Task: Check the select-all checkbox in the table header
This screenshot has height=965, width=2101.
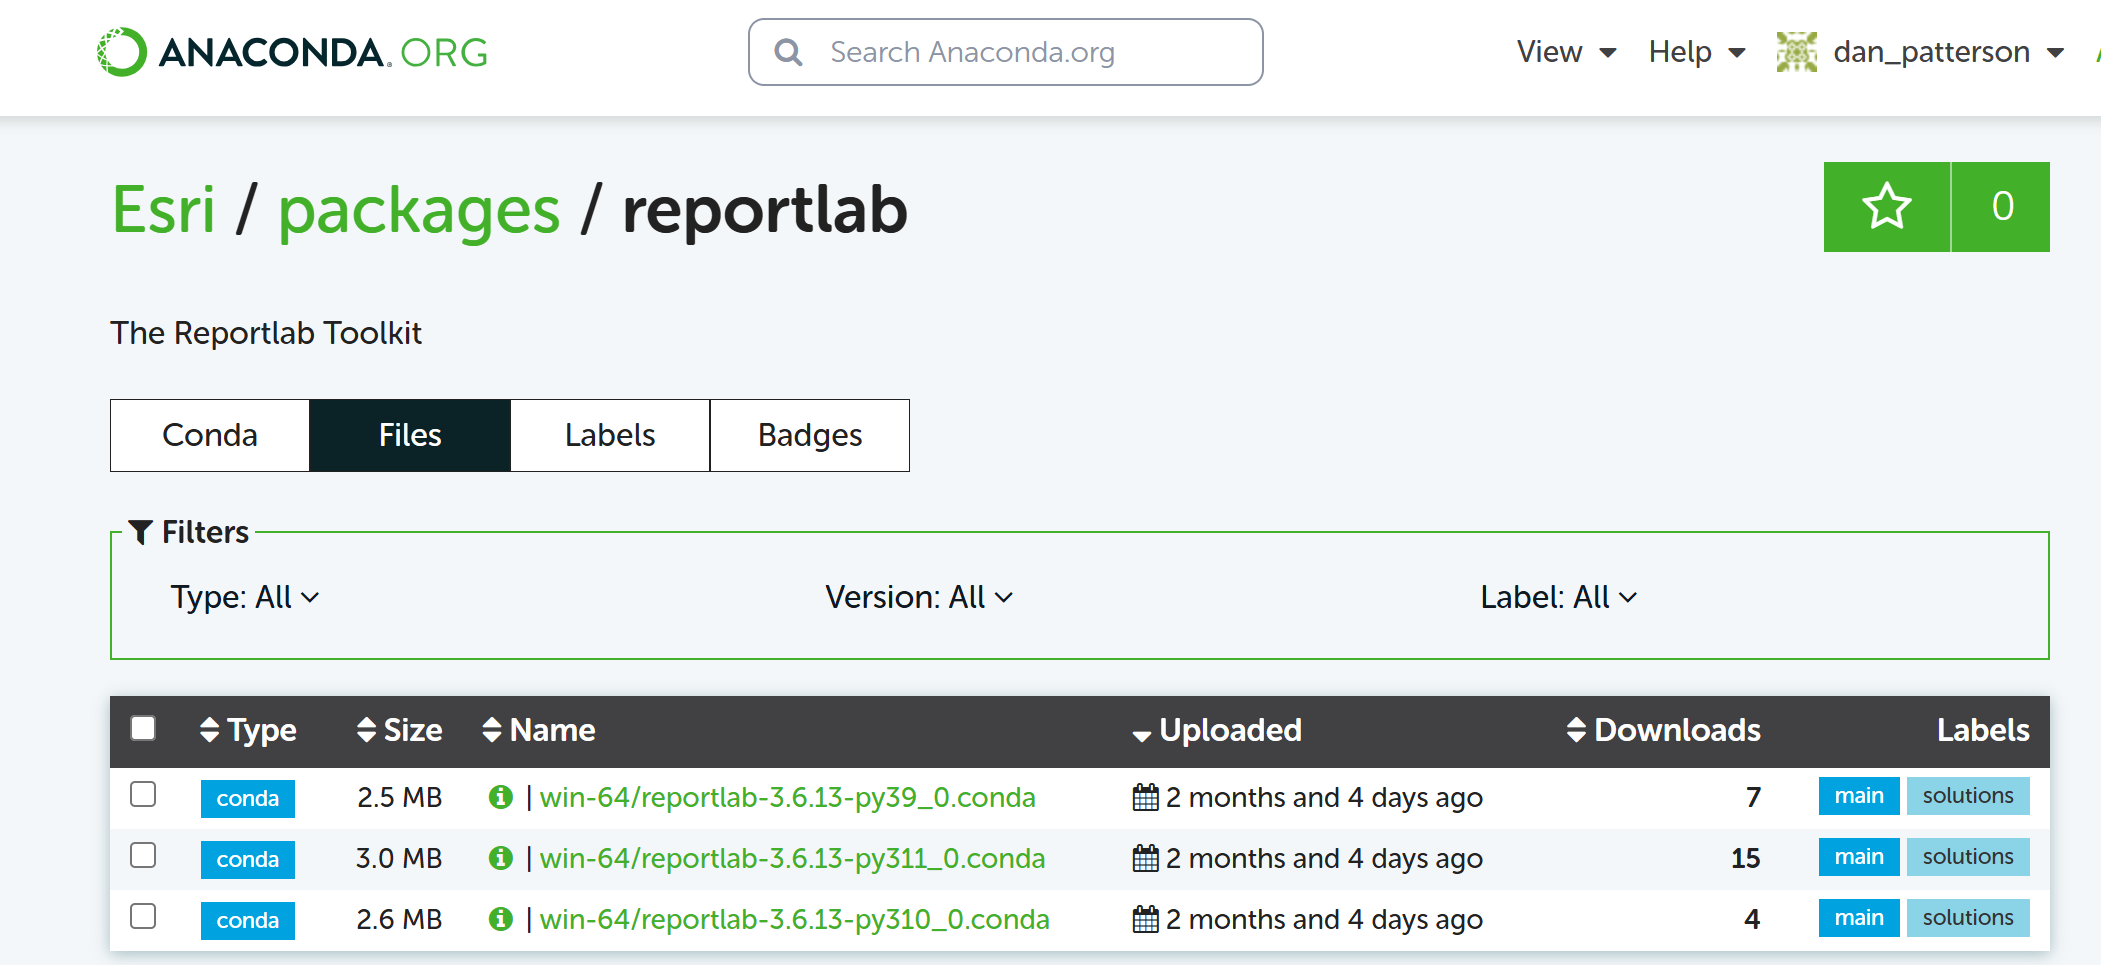Action: pyautogui.click(x=142, y=730)
